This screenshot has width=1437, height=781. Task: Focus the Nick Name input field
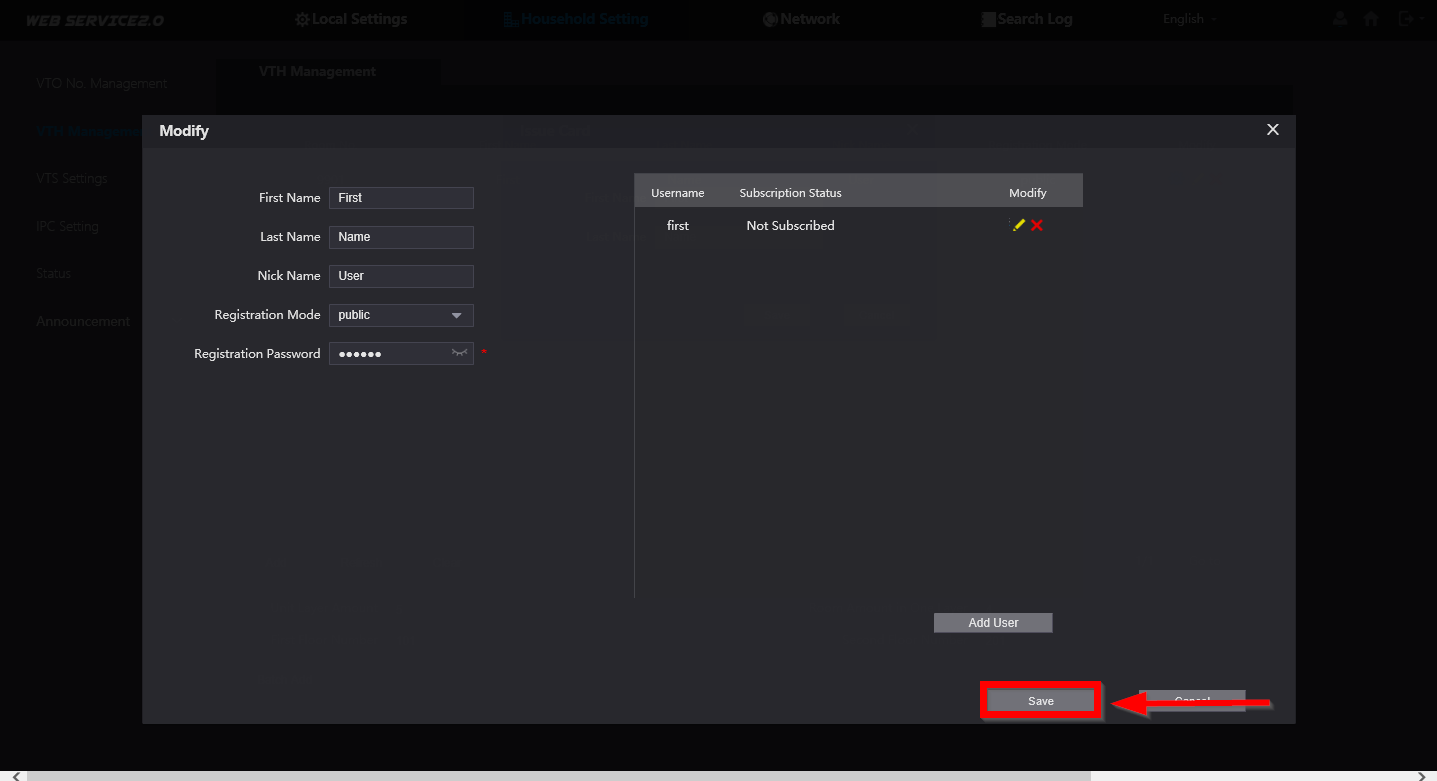[401, 276]
